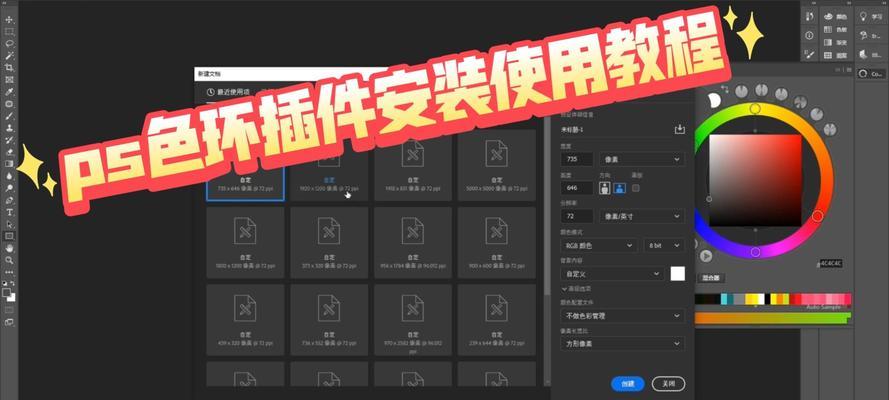Click the play button below color wheel
This screenshot has width=889, height=400.
tap(705, 256)
